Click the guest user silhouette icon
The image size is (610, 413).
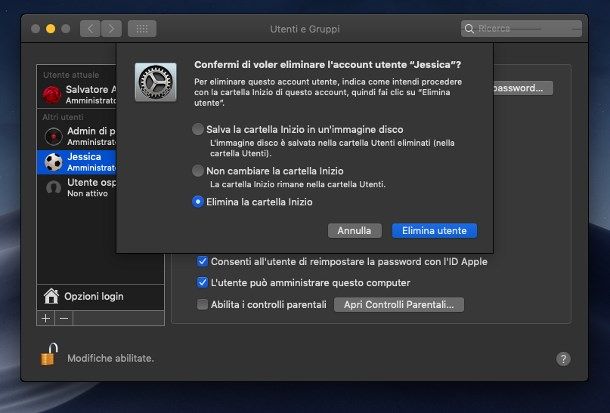pos(53,187)
